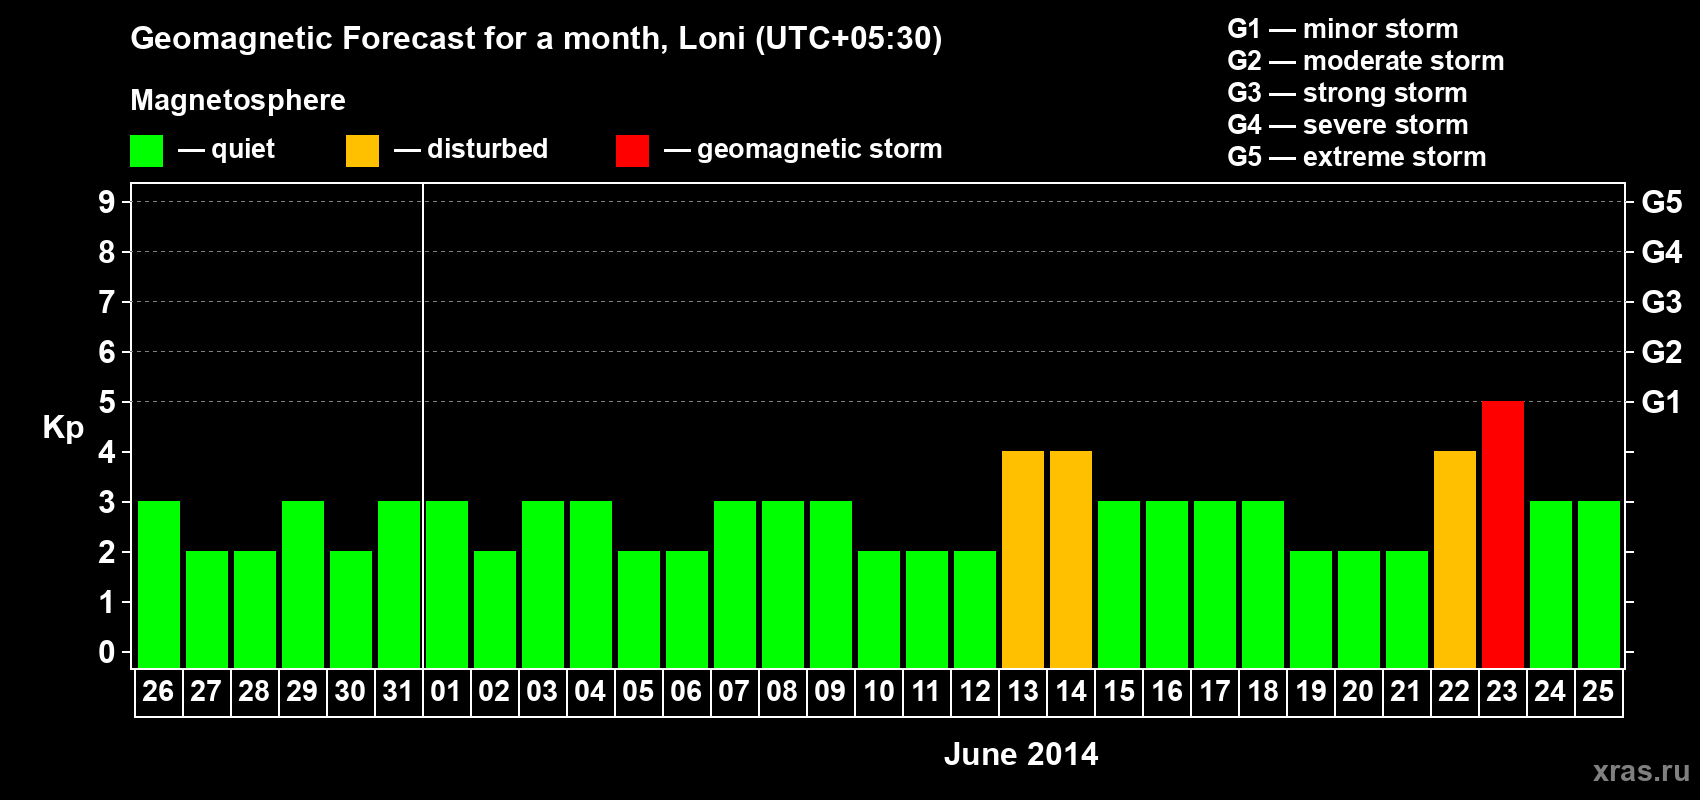Click the 'G4 — severe storm' legend line
1700x800 pixels.
[x=1347, y=125]
